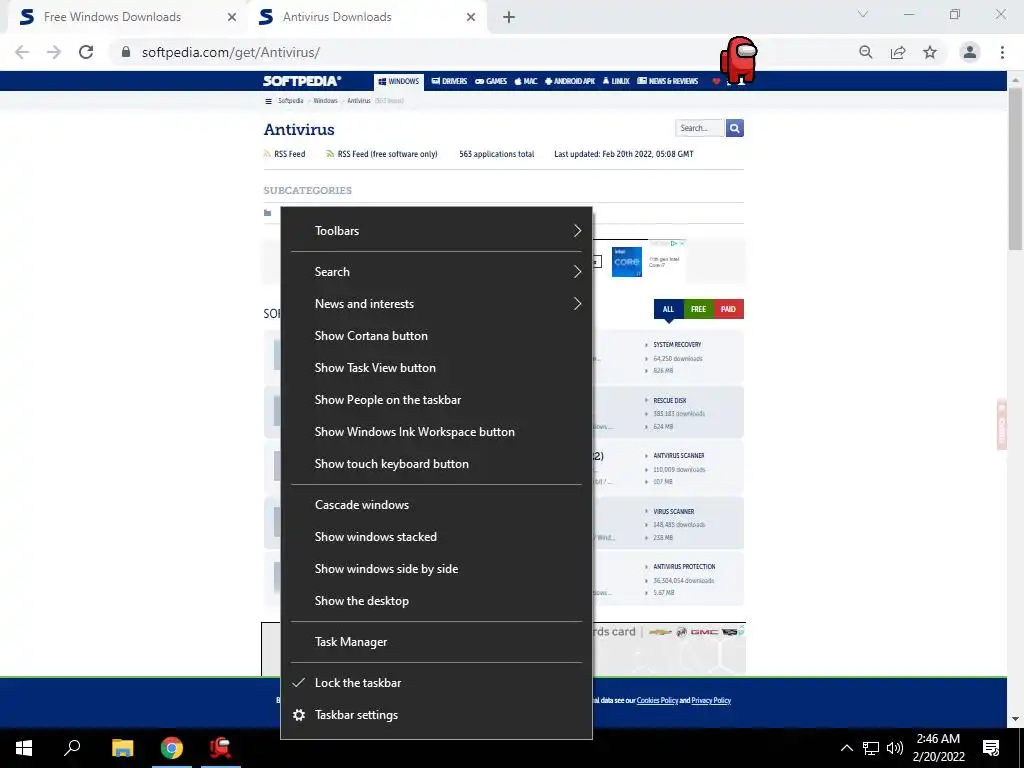Click the page vertical scrollbar thumb

click(x=1015, y=167)
